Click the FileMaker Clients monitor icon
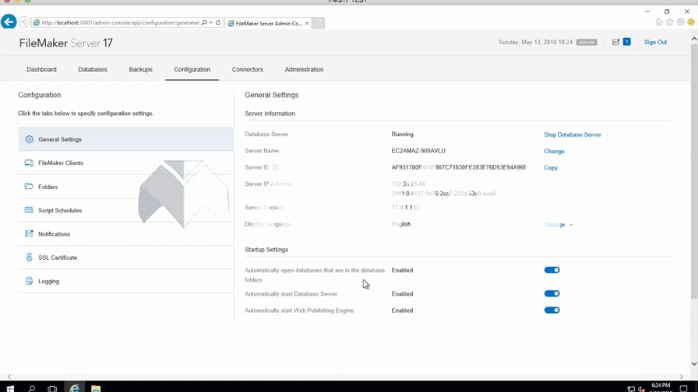This screenshot has height=392, width=698. point(29,163)
